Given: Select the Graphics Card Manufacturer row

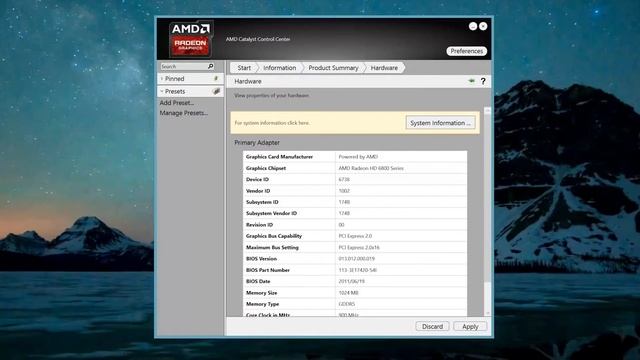Looking at the screenshot, I should pos(355,157).
